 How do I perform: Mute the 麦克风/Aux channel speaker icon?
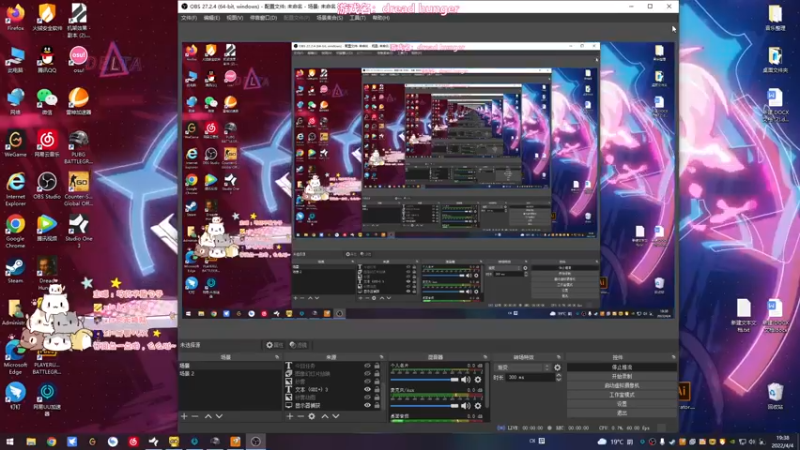point(466,406)
